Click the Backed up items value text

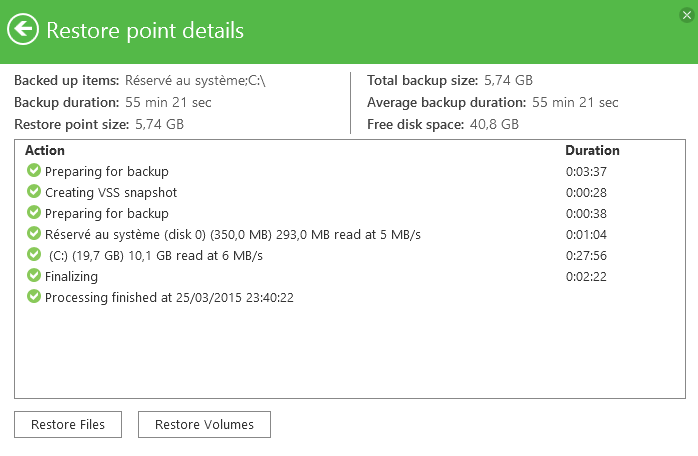(x=195, y=80)
